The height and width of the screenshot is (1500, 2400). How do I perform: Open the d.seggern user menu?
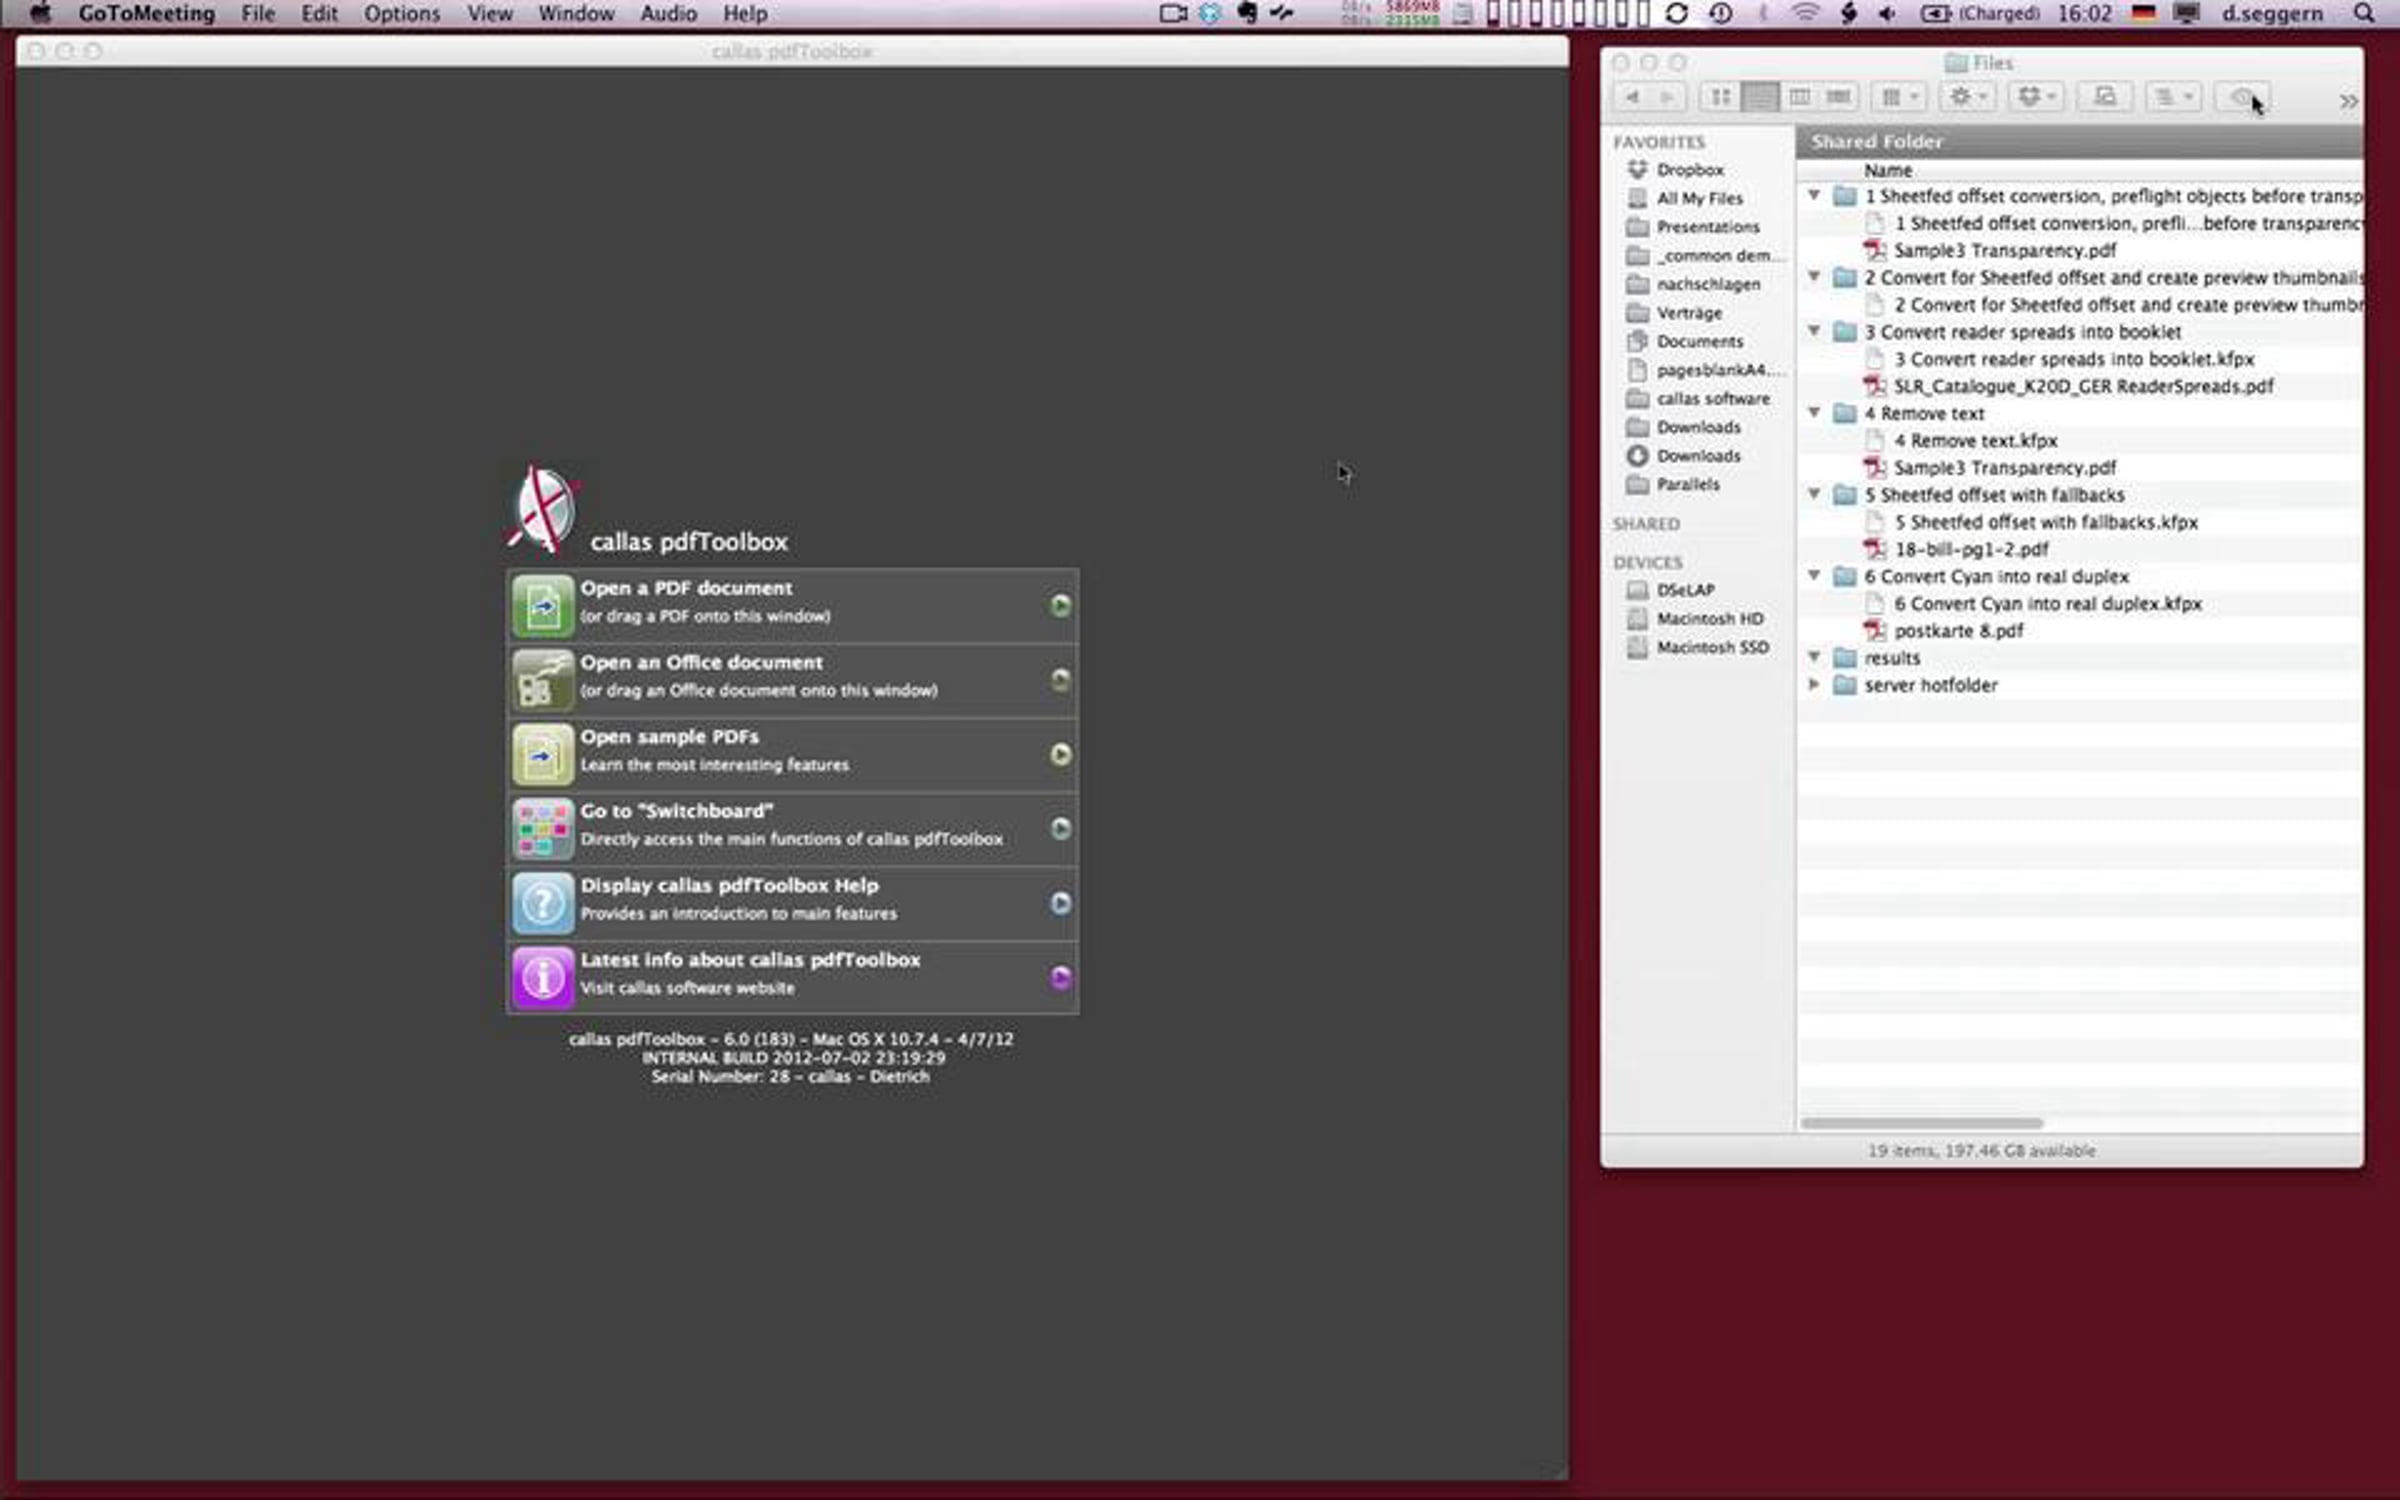pos(2272,13)
